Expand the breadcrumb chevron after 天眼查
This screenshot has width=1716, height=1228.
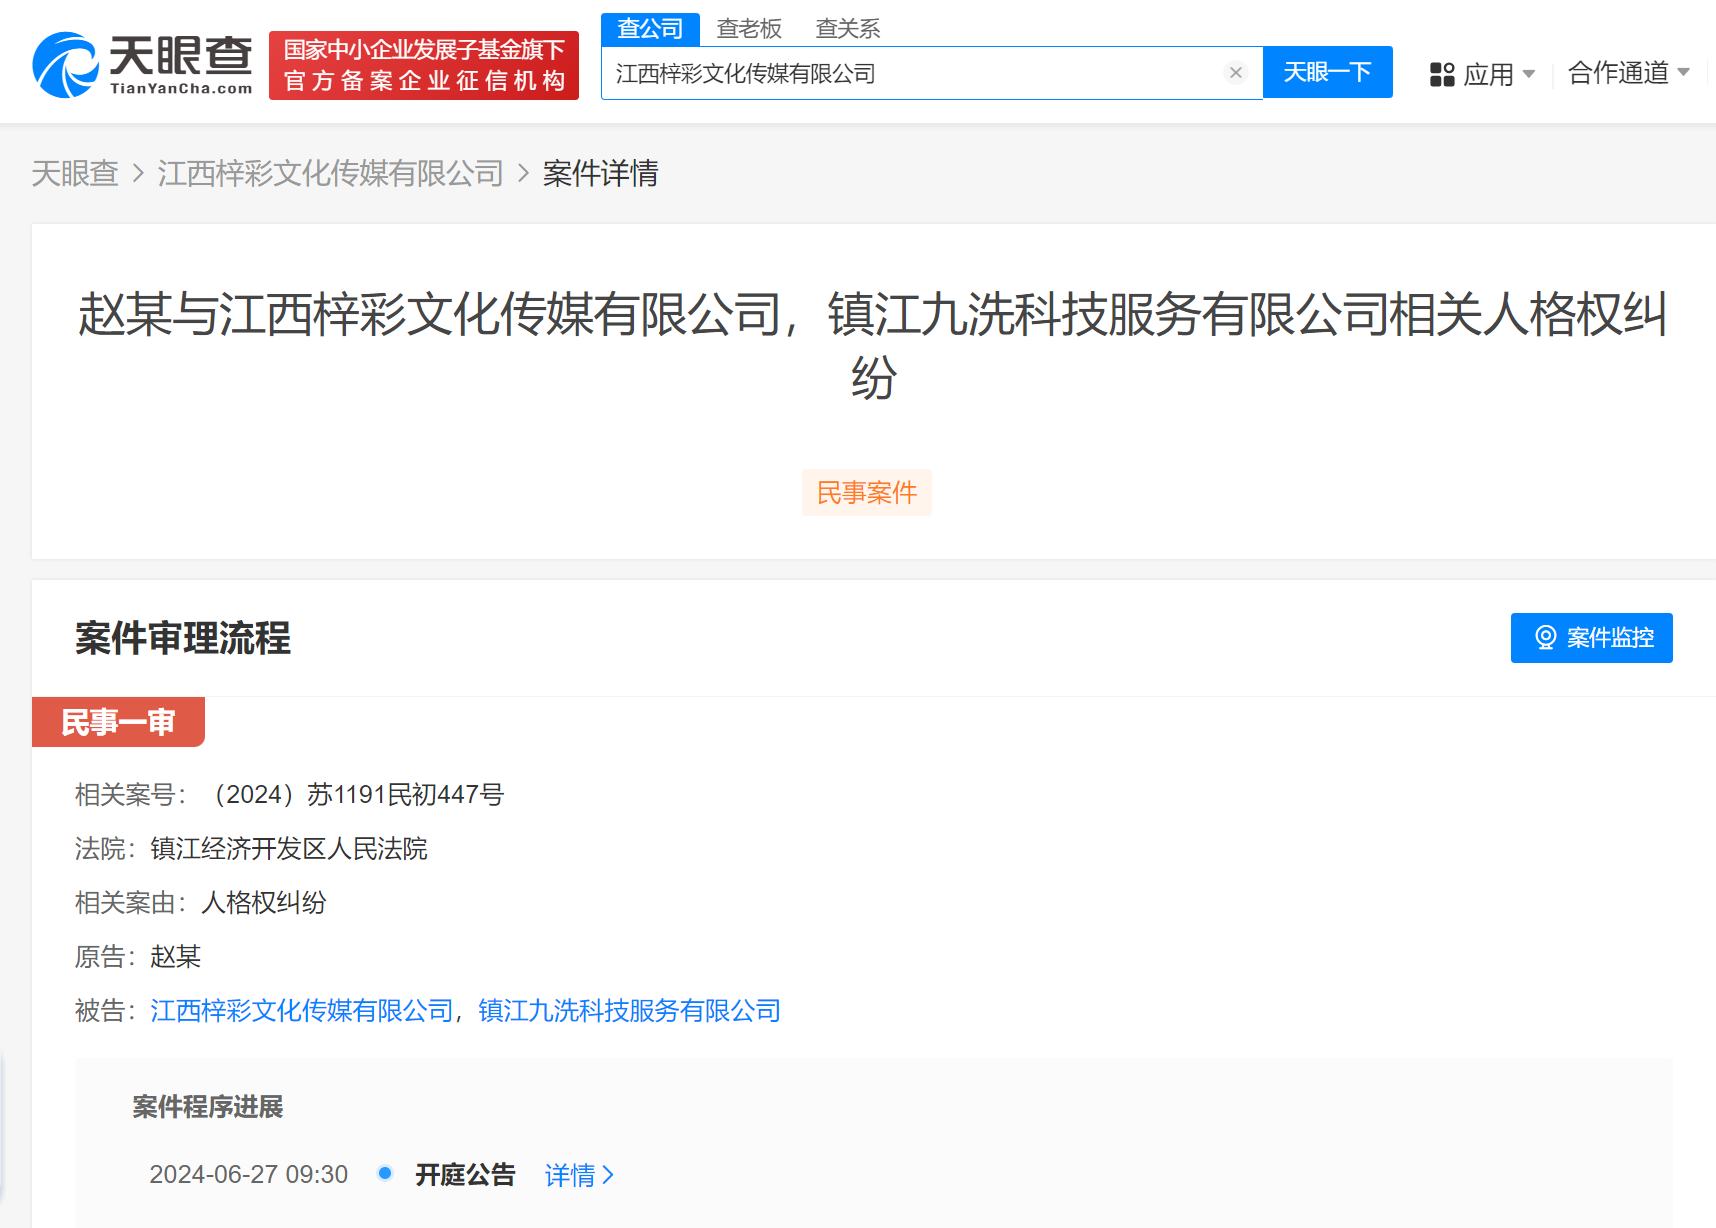click(x=139, y=173)
